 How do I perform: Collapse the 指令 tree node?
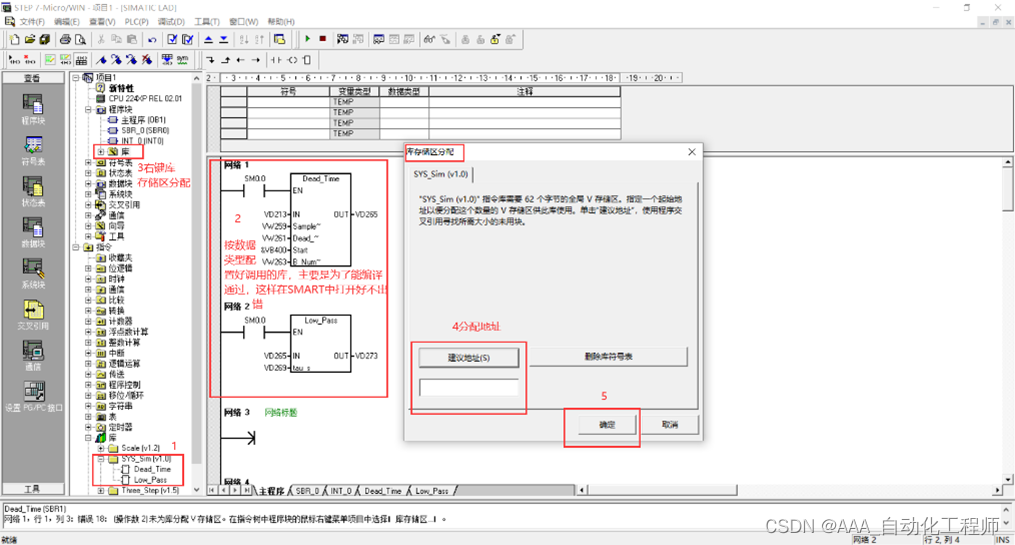point(77,247)
